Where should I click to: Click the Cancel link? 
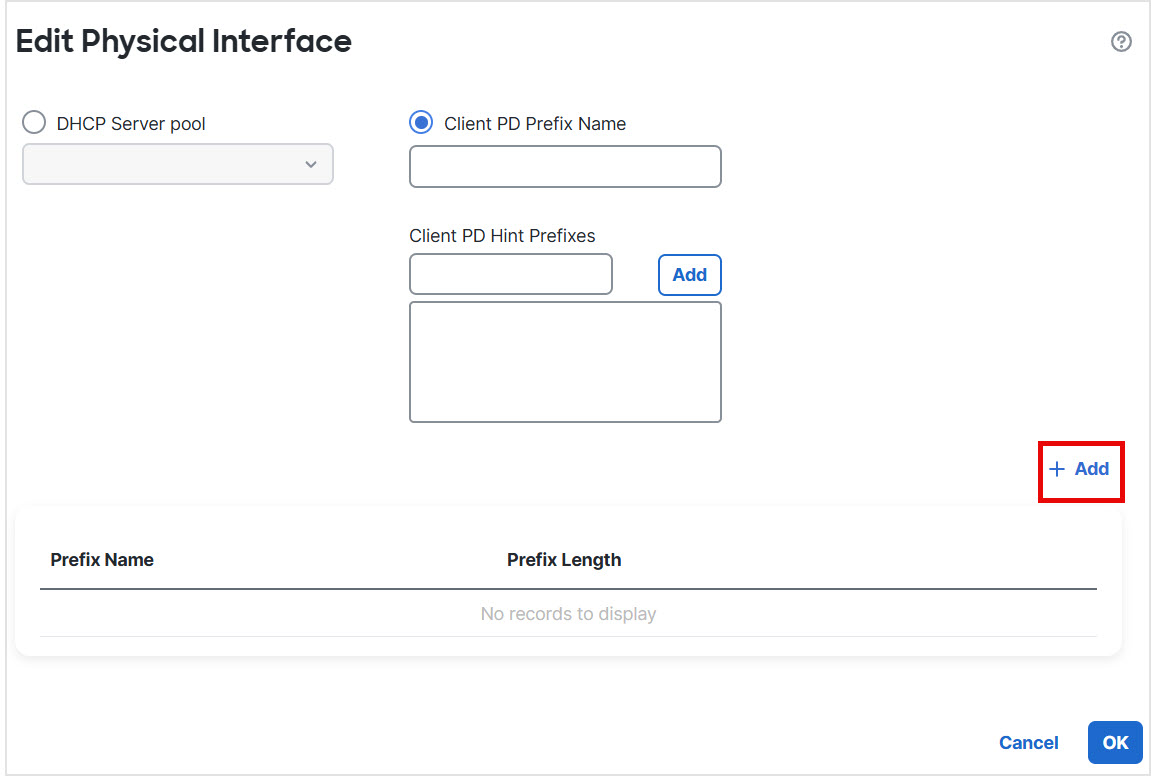click(x=1028, y=743)
